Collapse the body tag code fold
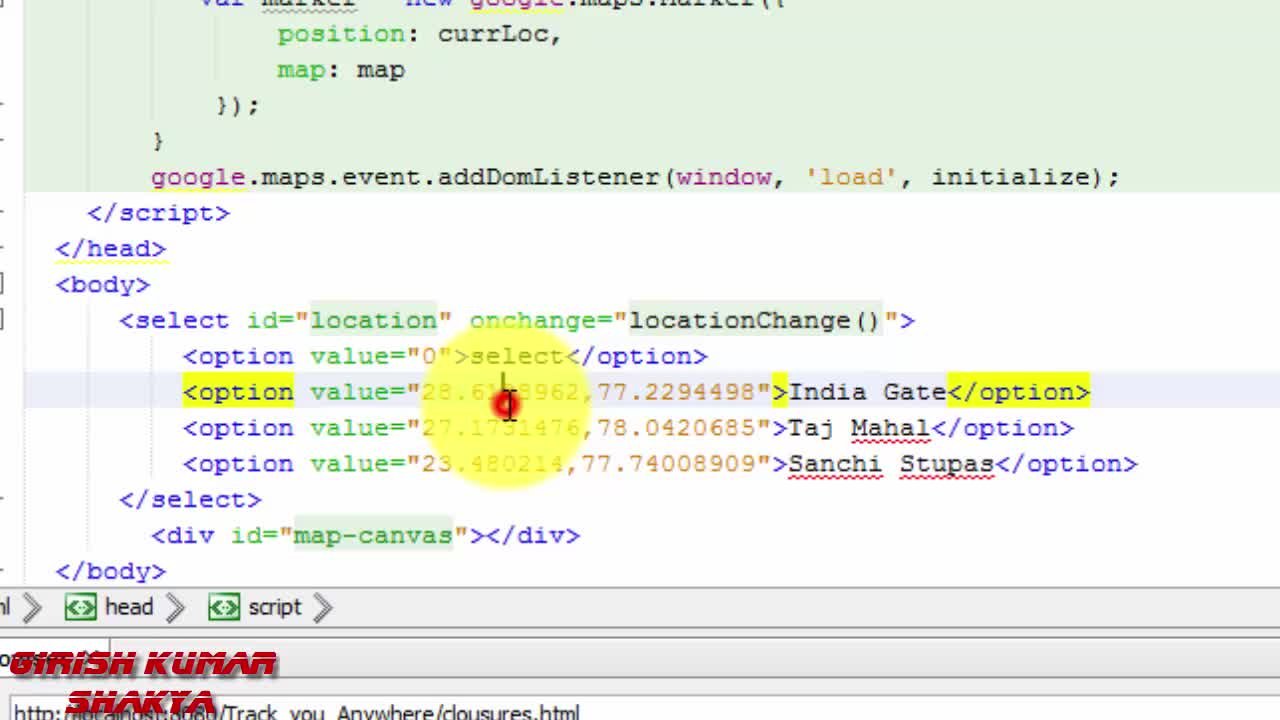 pos(3,285)
